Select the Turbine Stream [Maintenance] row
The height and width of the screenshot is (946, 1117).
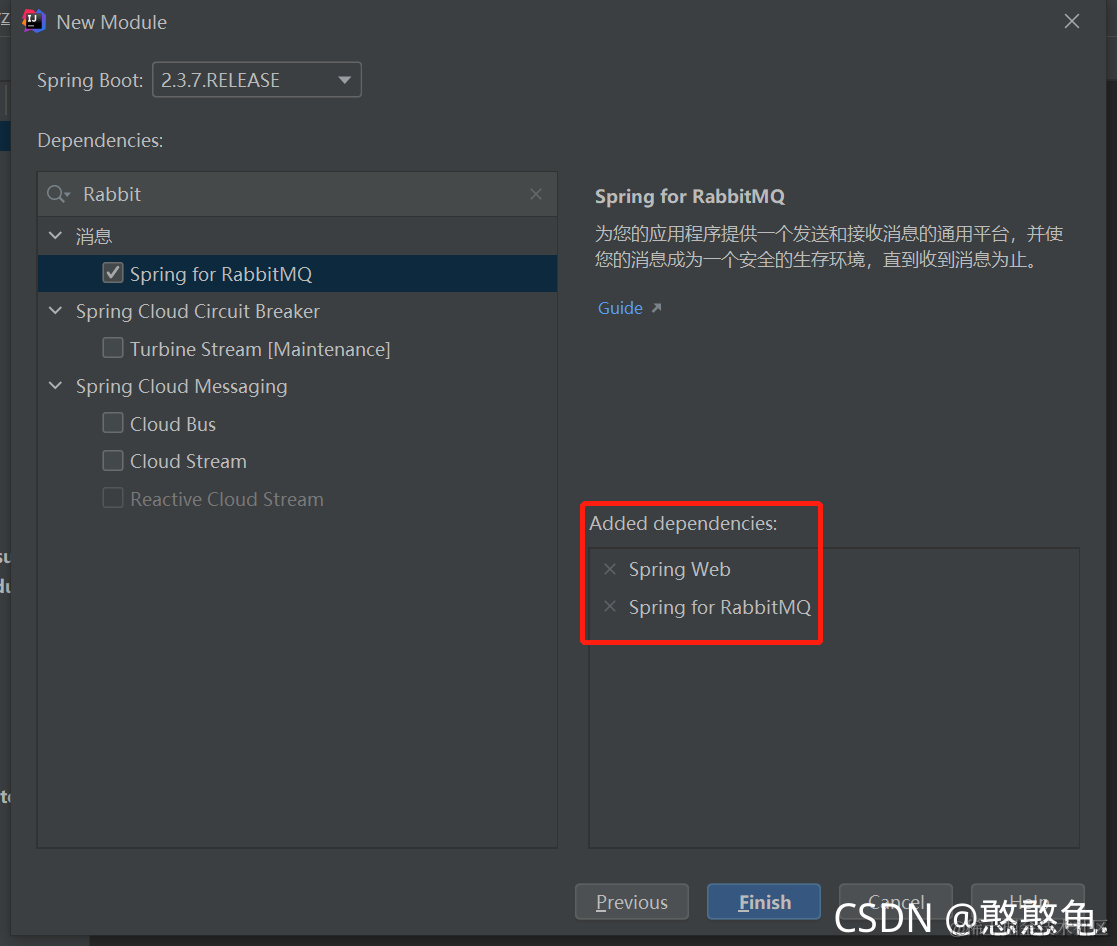point(297,349)
